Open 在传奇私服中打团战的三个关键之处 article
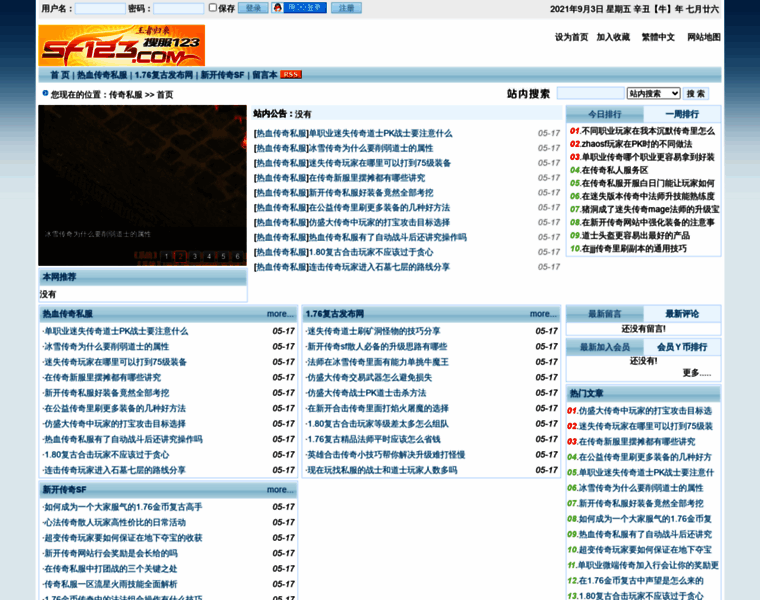The width and height of the screenshot is (760, 600). click(x=110, y=569)
